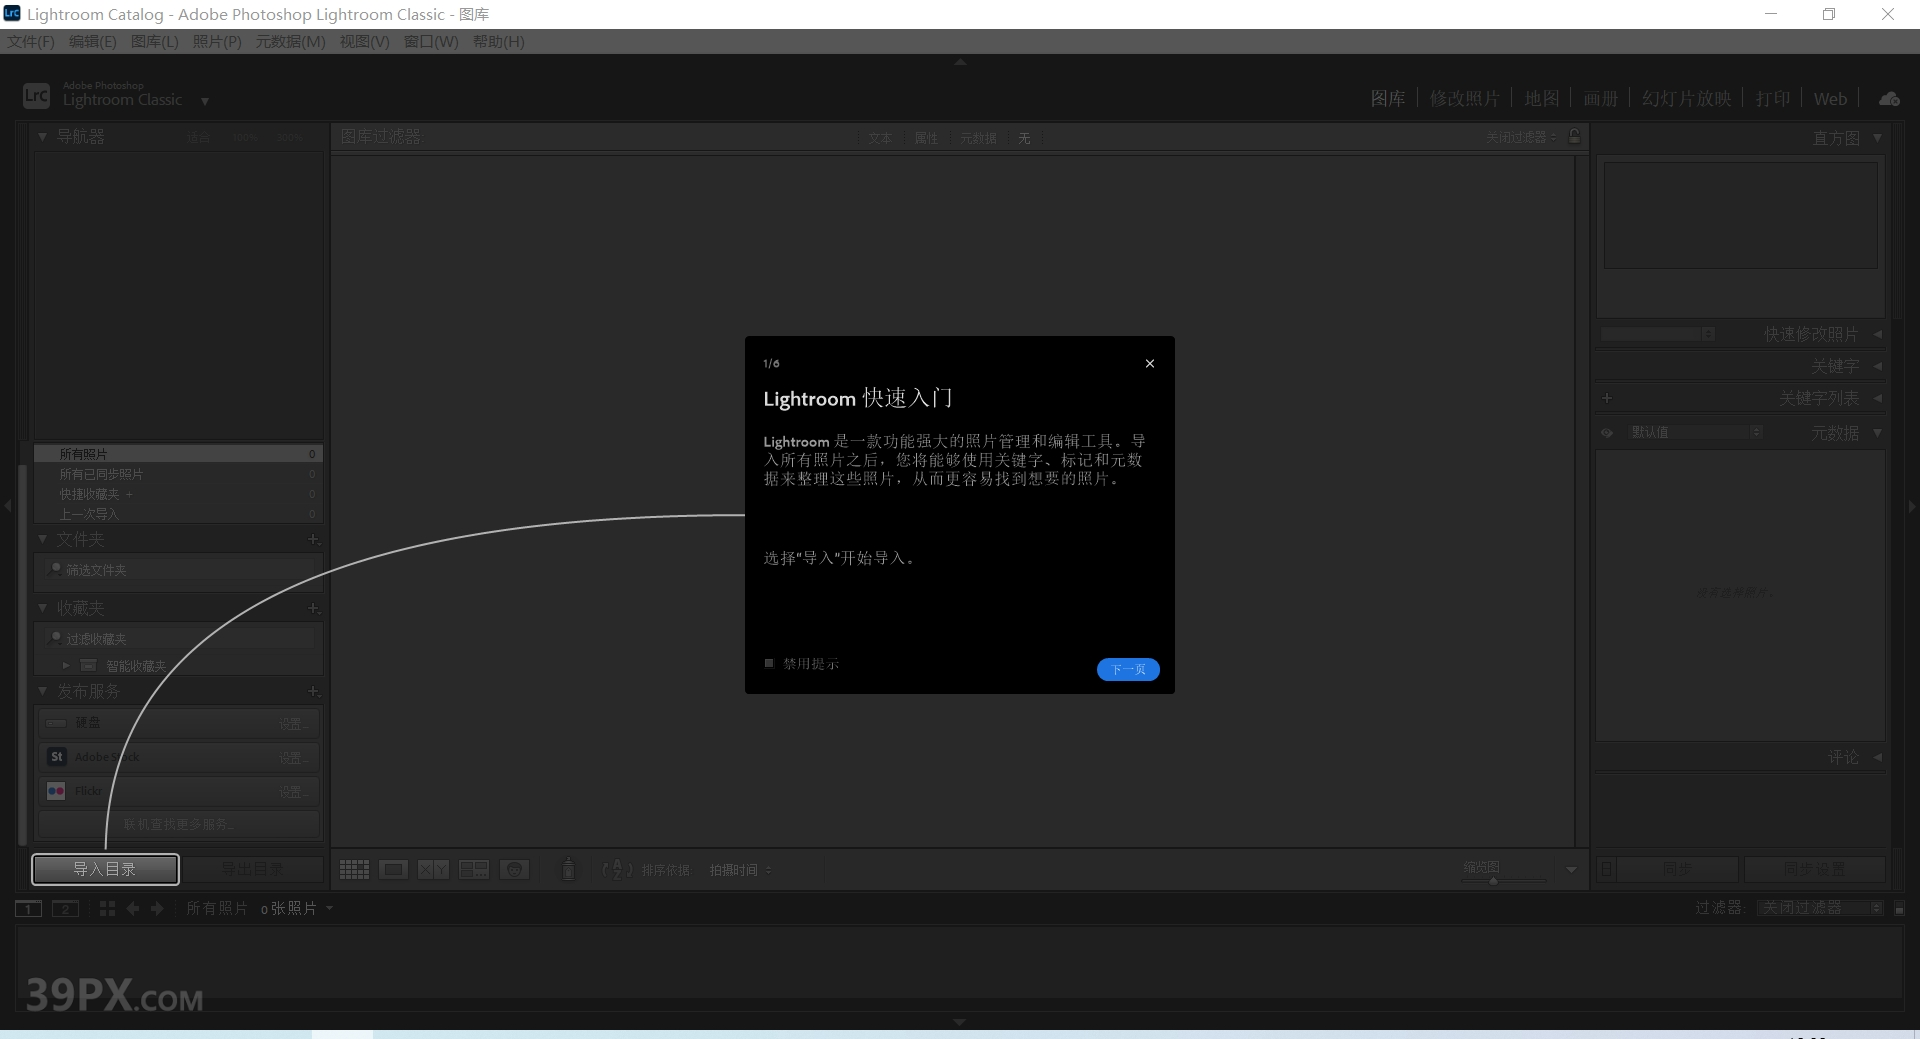
Task: Click the 下一页 button in the tutorial dialog
Action: point(1128,669)
